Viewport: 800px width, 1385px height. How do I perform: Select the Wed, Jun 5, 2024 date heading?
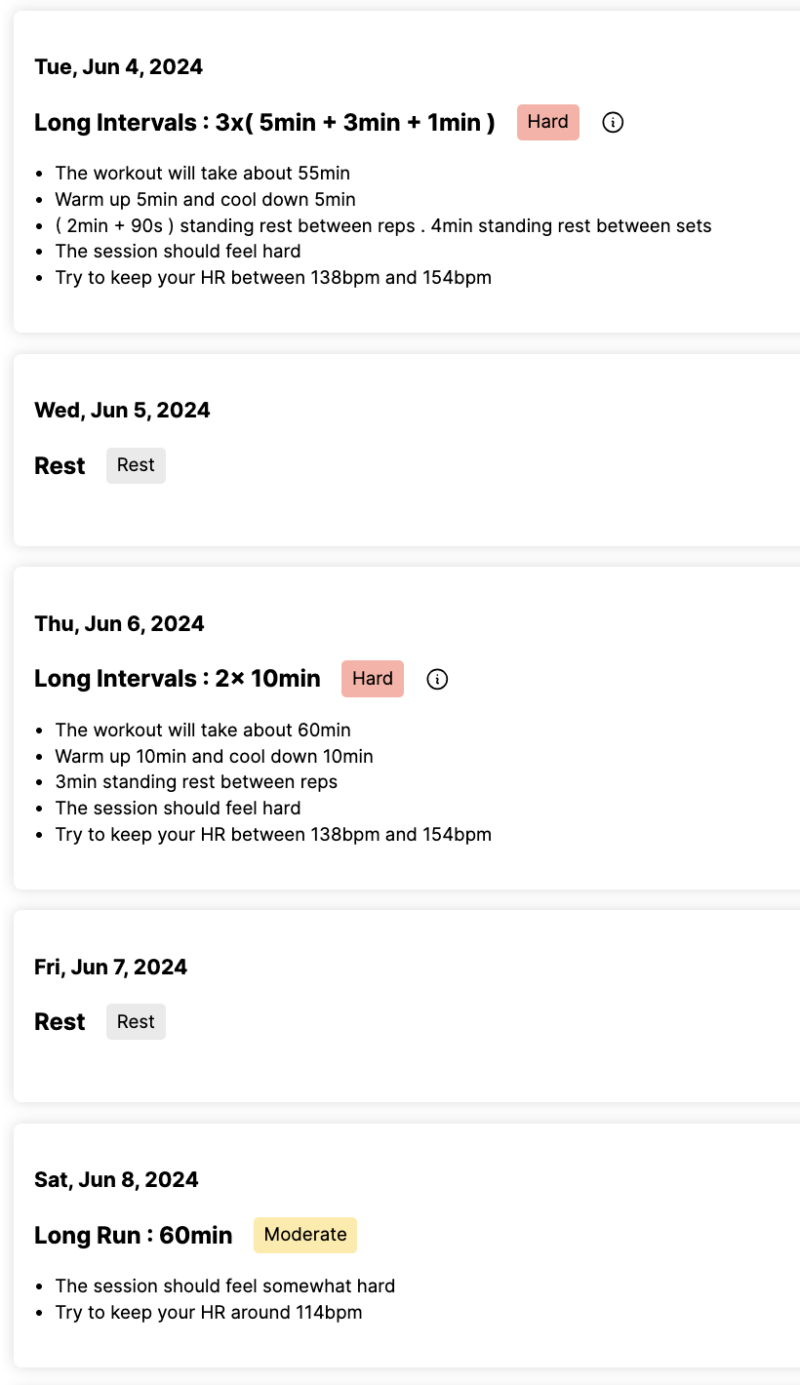[122, 410]
